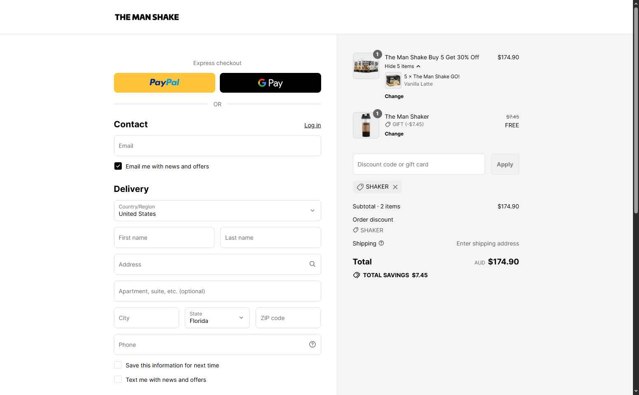Screen dimensions: 639x395
Task: Click the Subtotal - 2 items text
Action: [376, 207]
